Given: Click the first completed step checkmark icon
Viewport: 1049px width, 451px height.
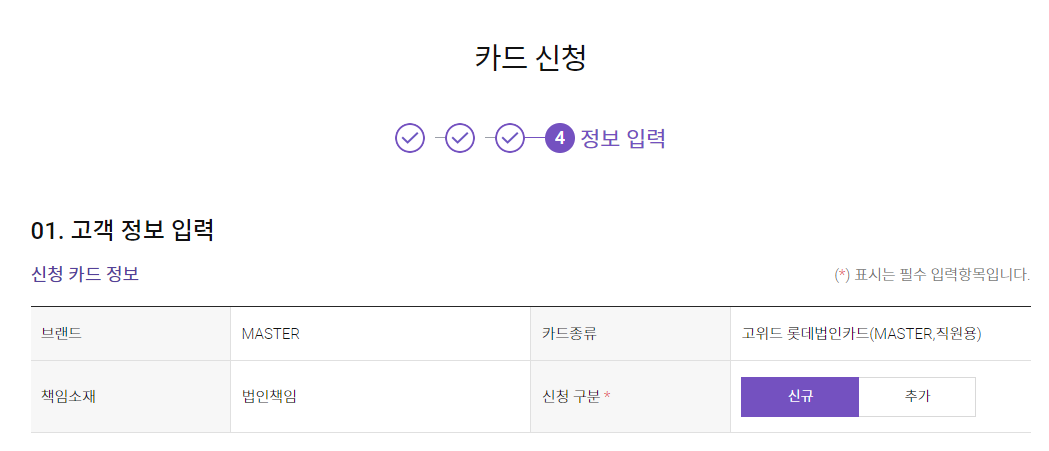Looking at the screenshot, I should pyautogui.click(x=410, y=138).
